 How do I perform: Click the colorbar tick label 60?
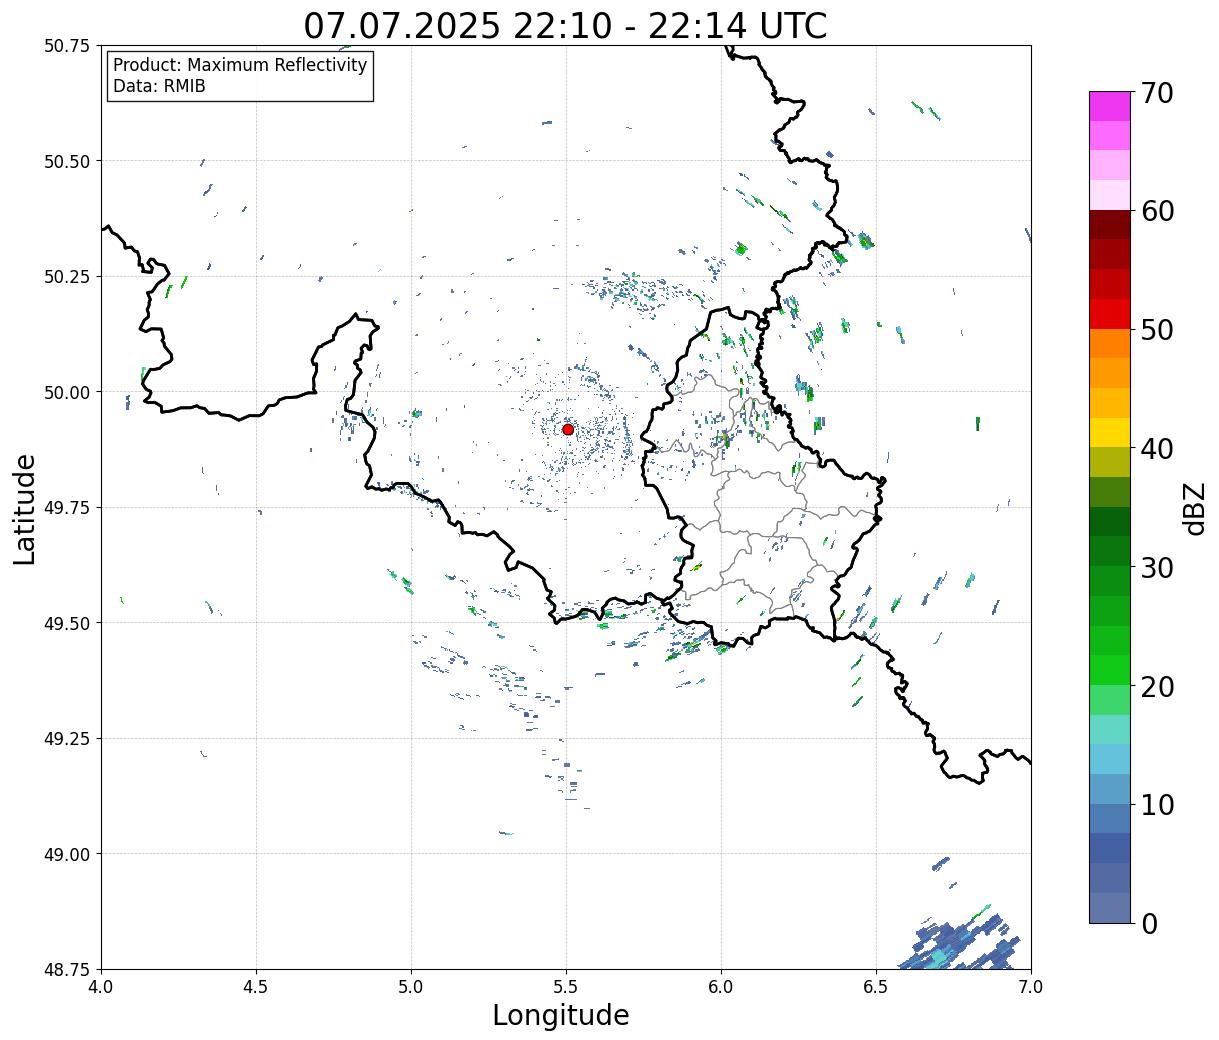point(1157,211)
